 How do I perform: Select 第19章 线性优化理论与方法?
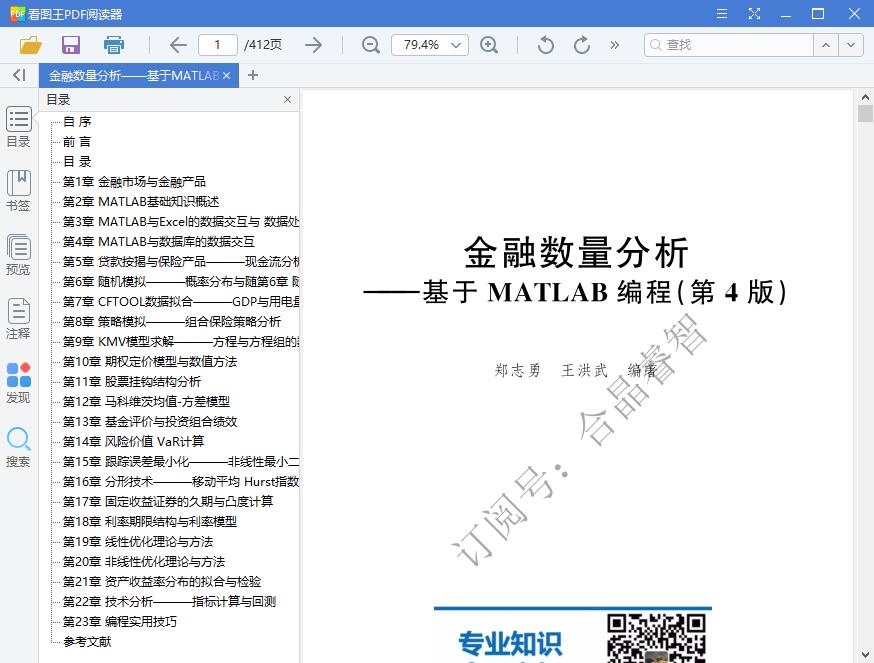click(138, 542)
